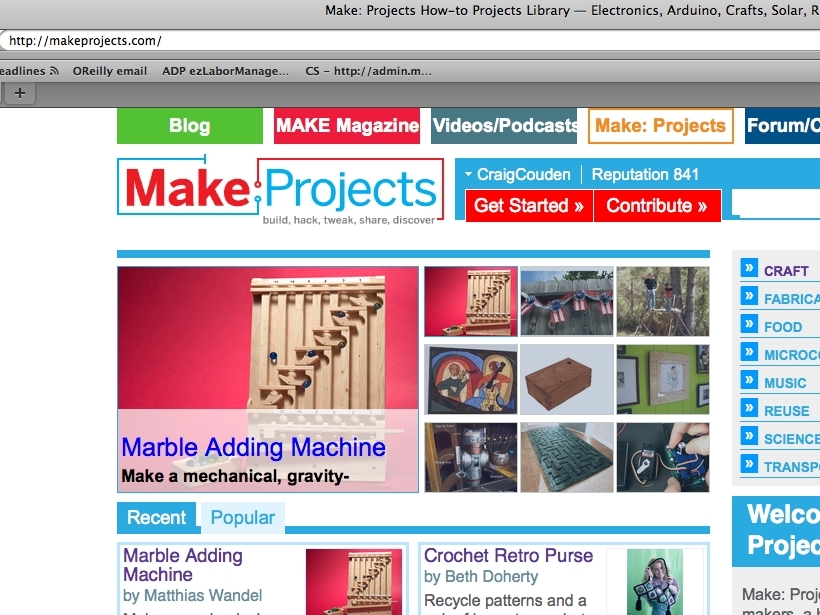The height and width of the screenshot is (615, 820).
Task: Open the FOOD category link
Action: click(x=783, y=327)
